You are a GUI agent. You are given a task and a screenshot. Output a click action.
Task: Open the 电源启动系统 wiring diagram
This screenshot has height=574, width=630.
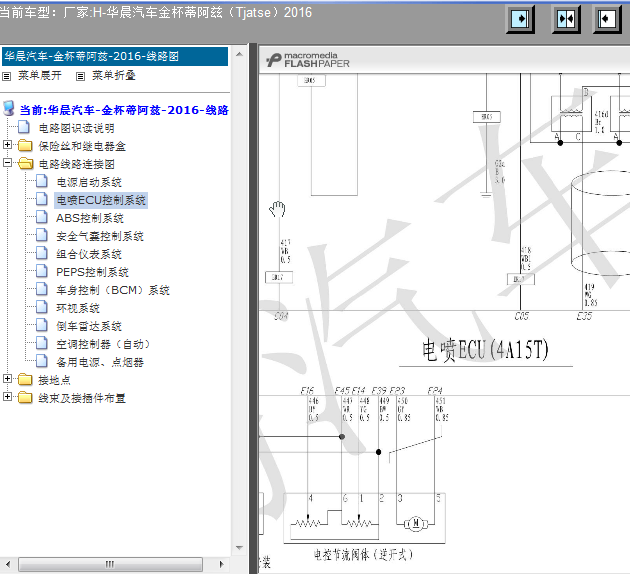coord(89,182)
